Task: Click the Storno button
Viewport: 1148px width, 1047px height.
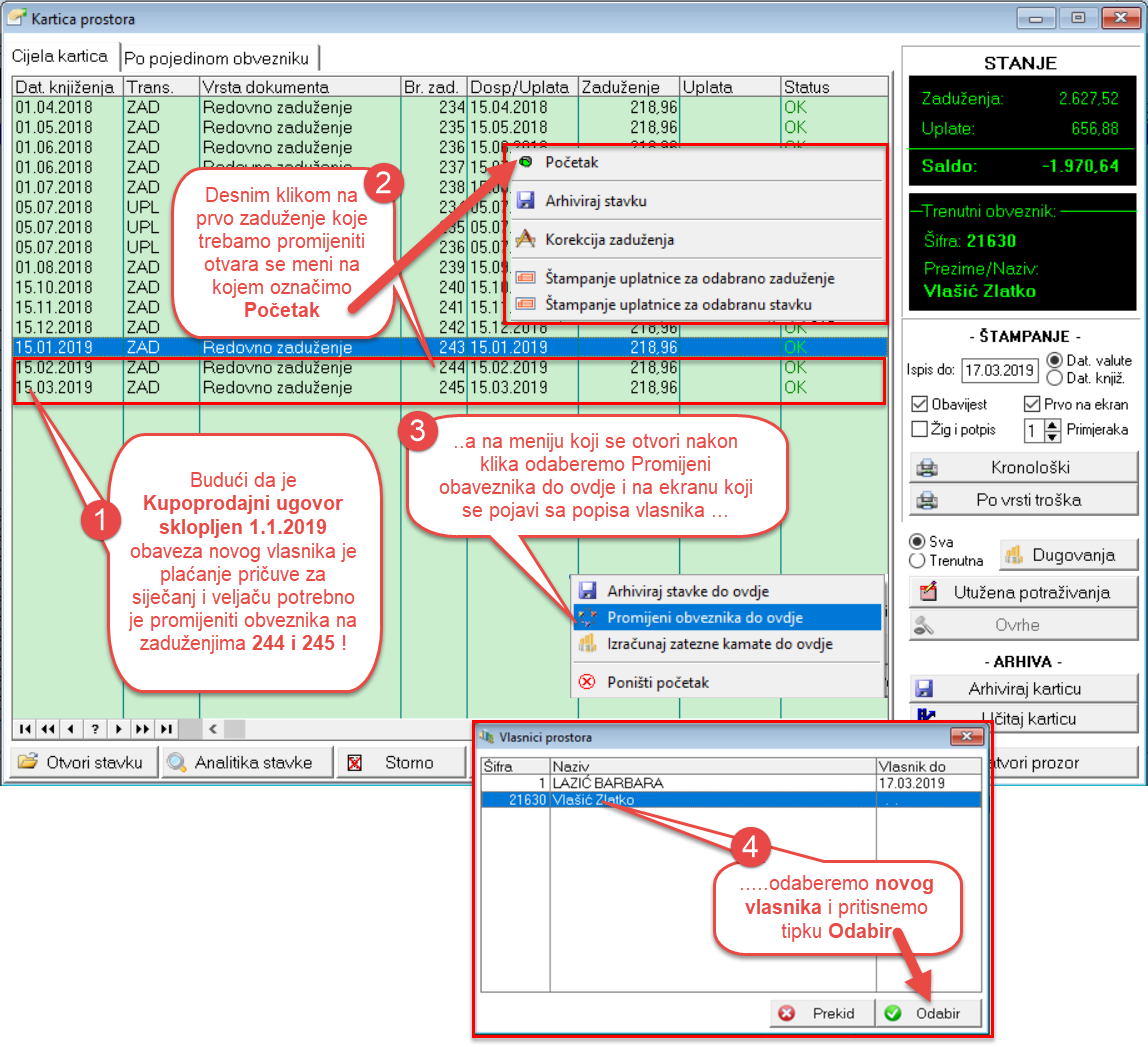Action: tap(400, 762)
